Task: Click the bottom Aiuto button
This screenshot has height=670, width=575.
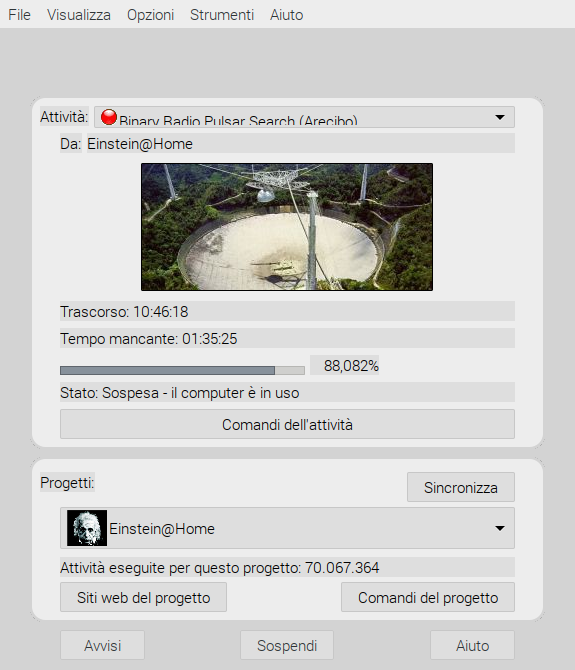Action: pyautogui.click(x=472, y=645)
